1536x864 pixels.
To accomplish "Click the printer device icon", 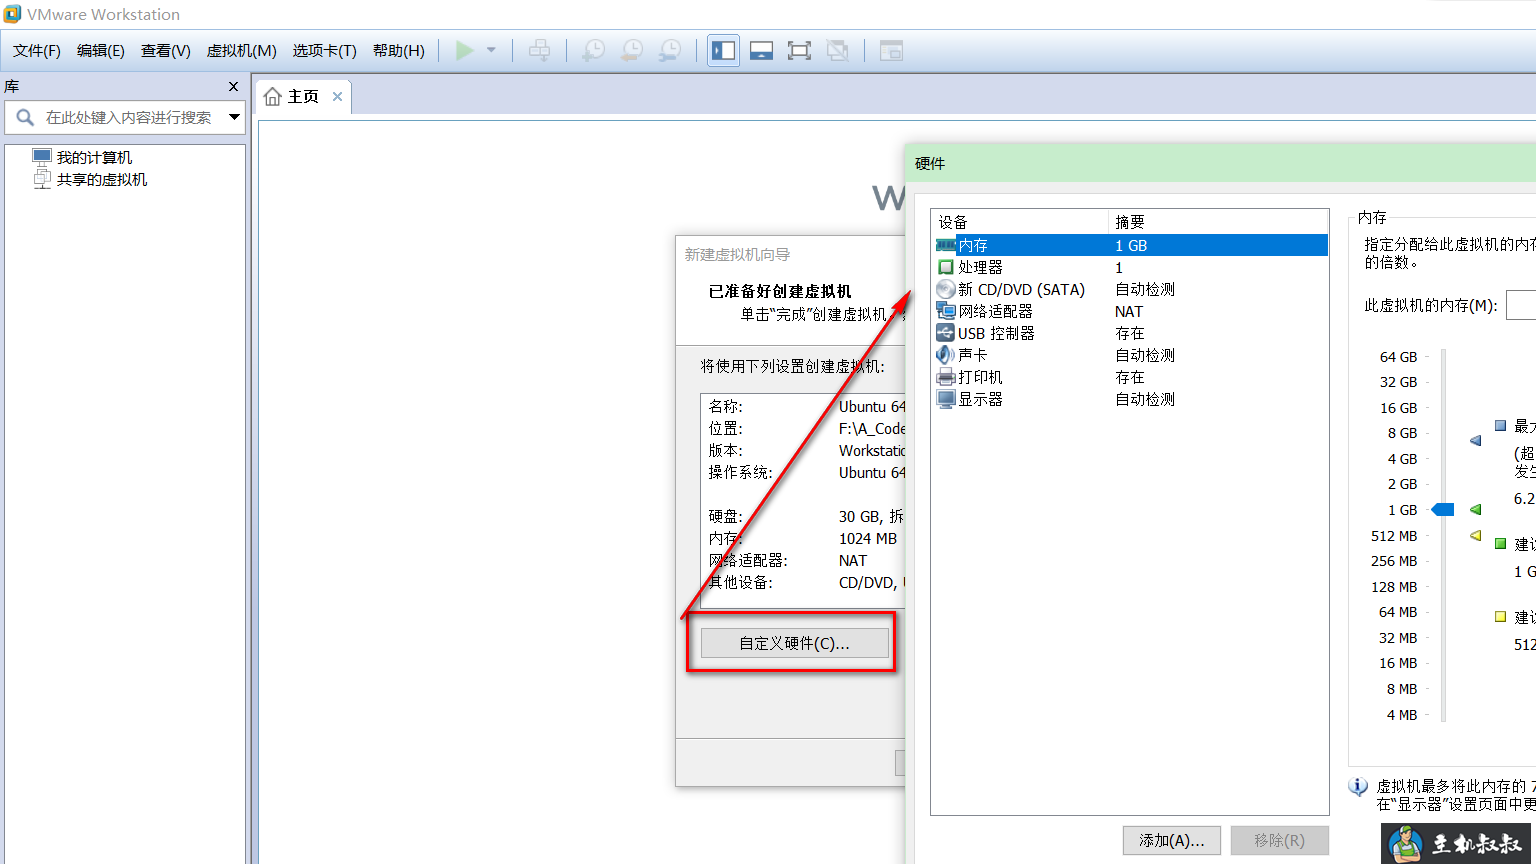I will click(x=945, y=377).
